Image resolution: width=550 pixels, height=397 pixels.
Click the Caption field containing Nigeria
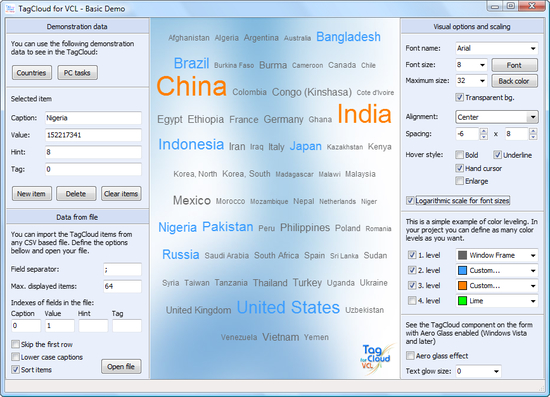click(93, 118)
